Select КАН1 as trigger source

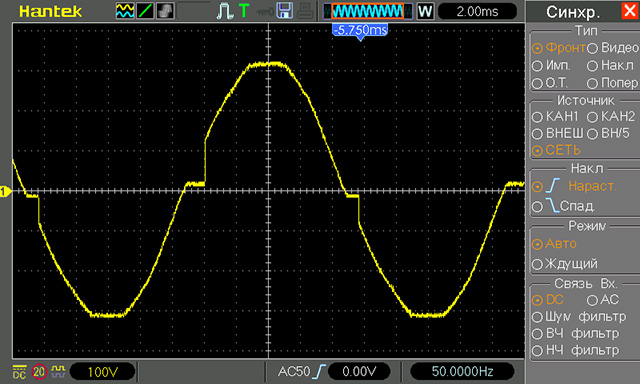tap(555, 117)
